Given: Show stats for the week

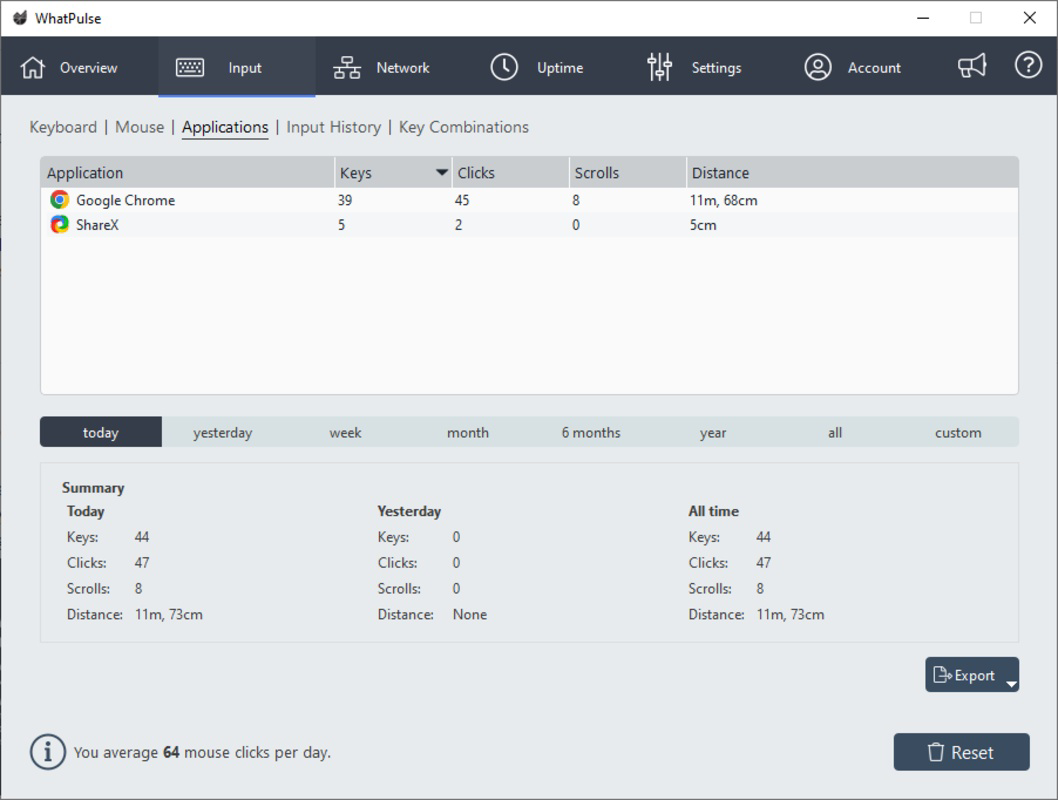Looking at the screenshot, I should [x=345, y=432].
